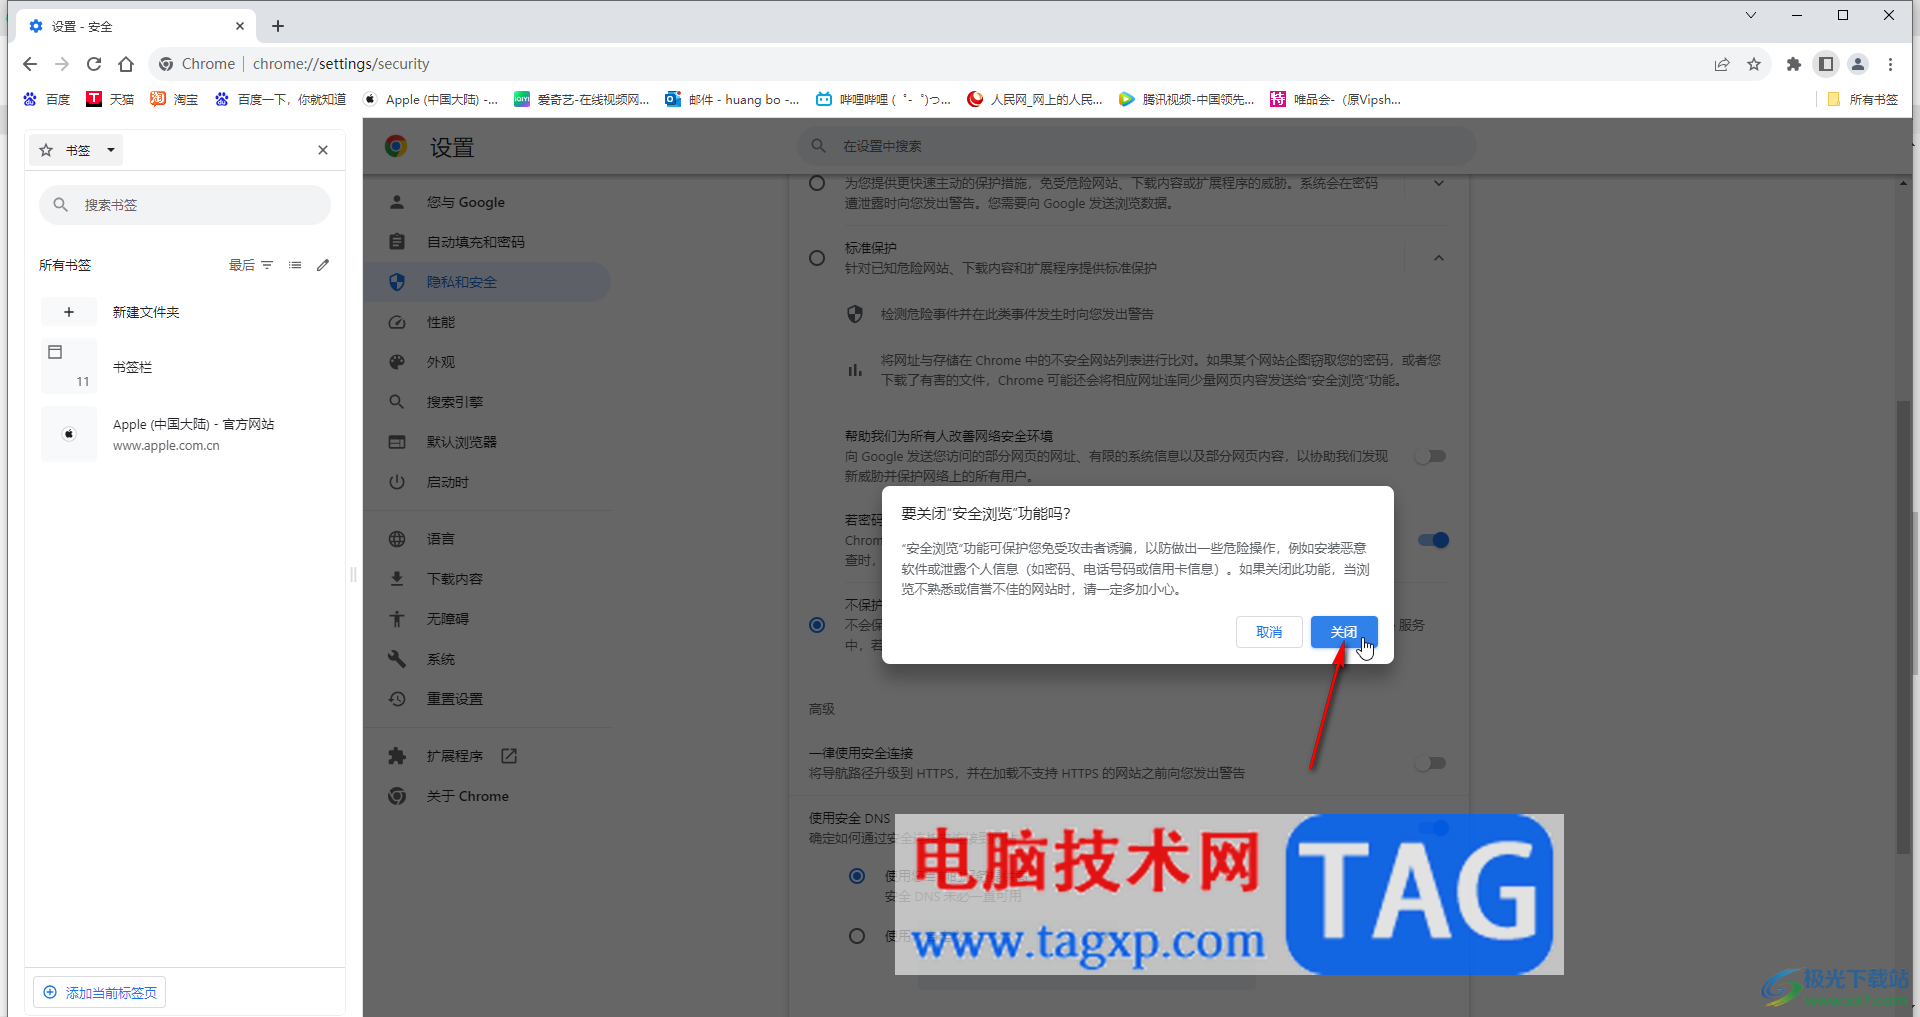This screenshot has height=1017, width=1920.
Task: Open a new tab with plus button
Action: point(278,26)
